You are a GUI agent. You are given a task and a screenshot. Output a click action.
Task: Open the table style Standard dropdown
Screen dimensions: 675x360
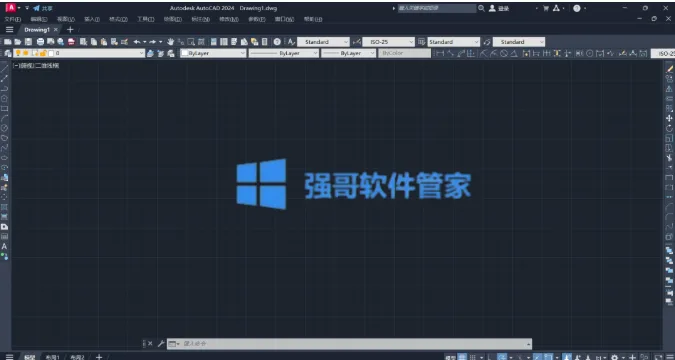click(454, 42)
